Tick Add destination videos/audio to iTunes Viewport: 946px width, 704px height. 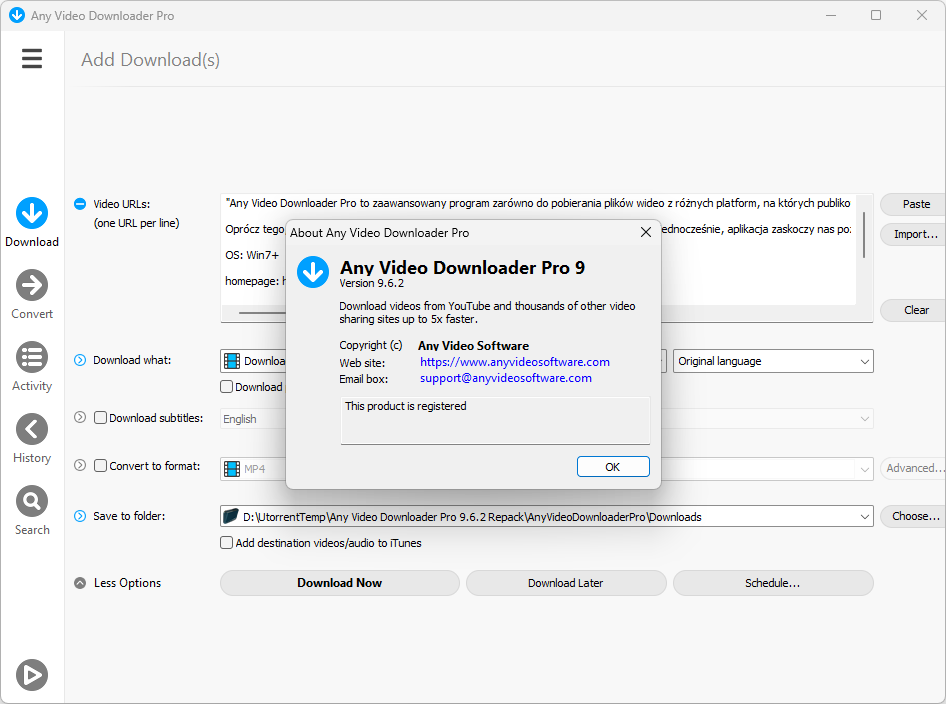(x=226, y=542)
